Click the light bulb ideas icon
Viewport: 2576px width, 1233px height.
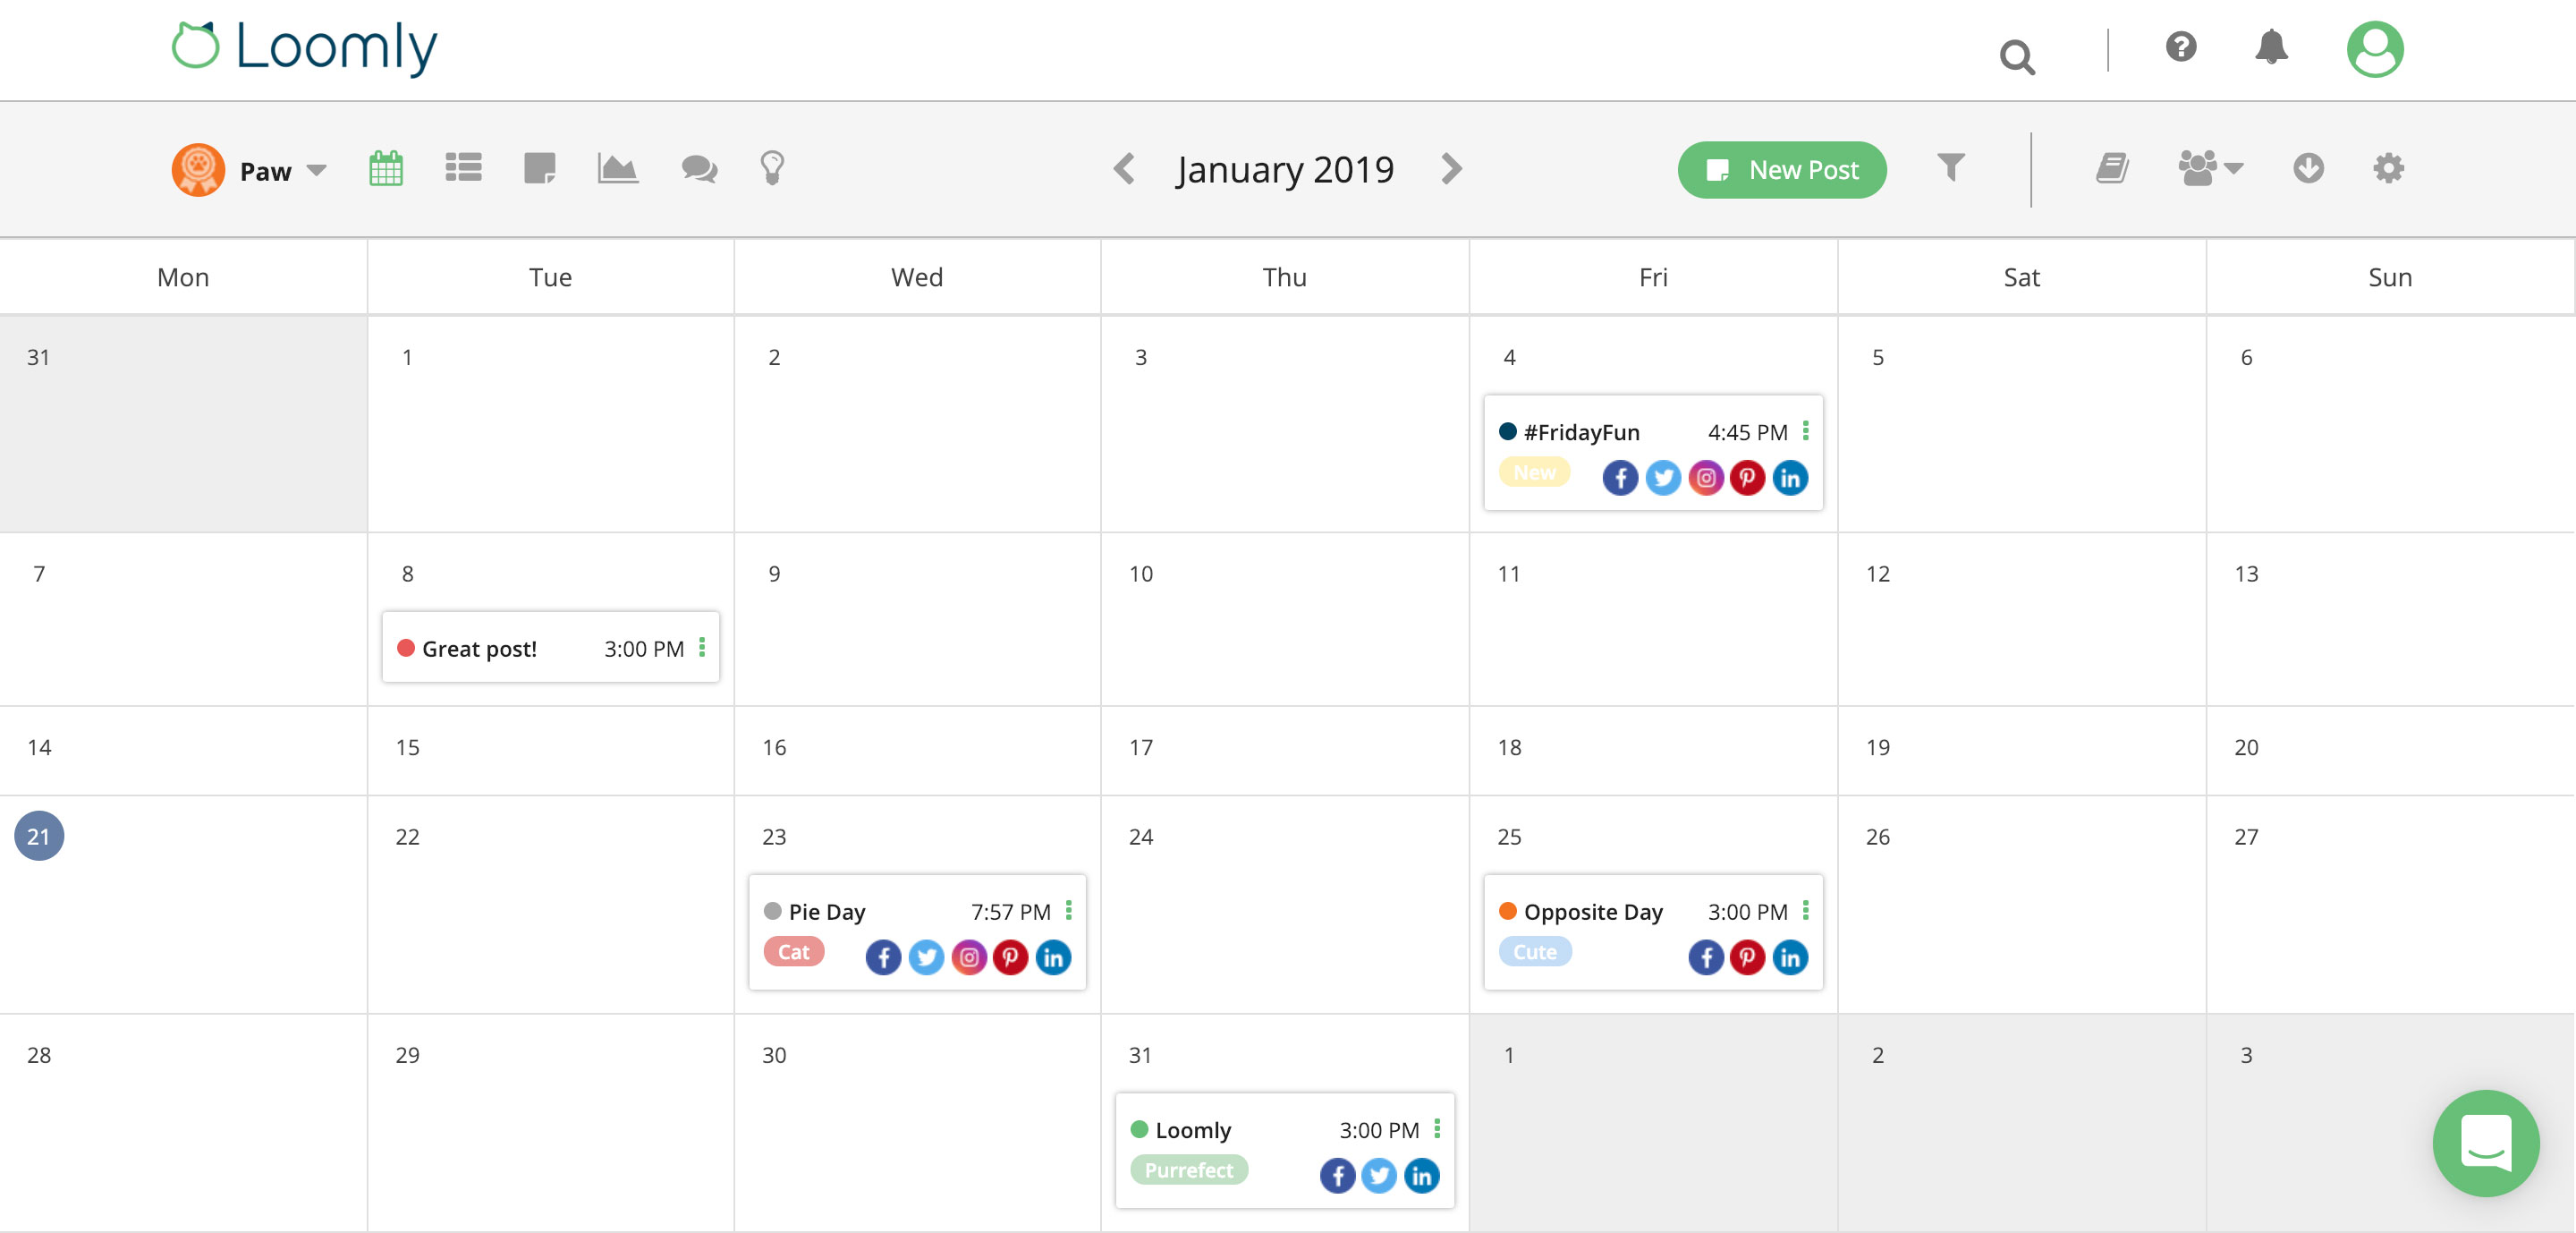click(x=771, y=168)
